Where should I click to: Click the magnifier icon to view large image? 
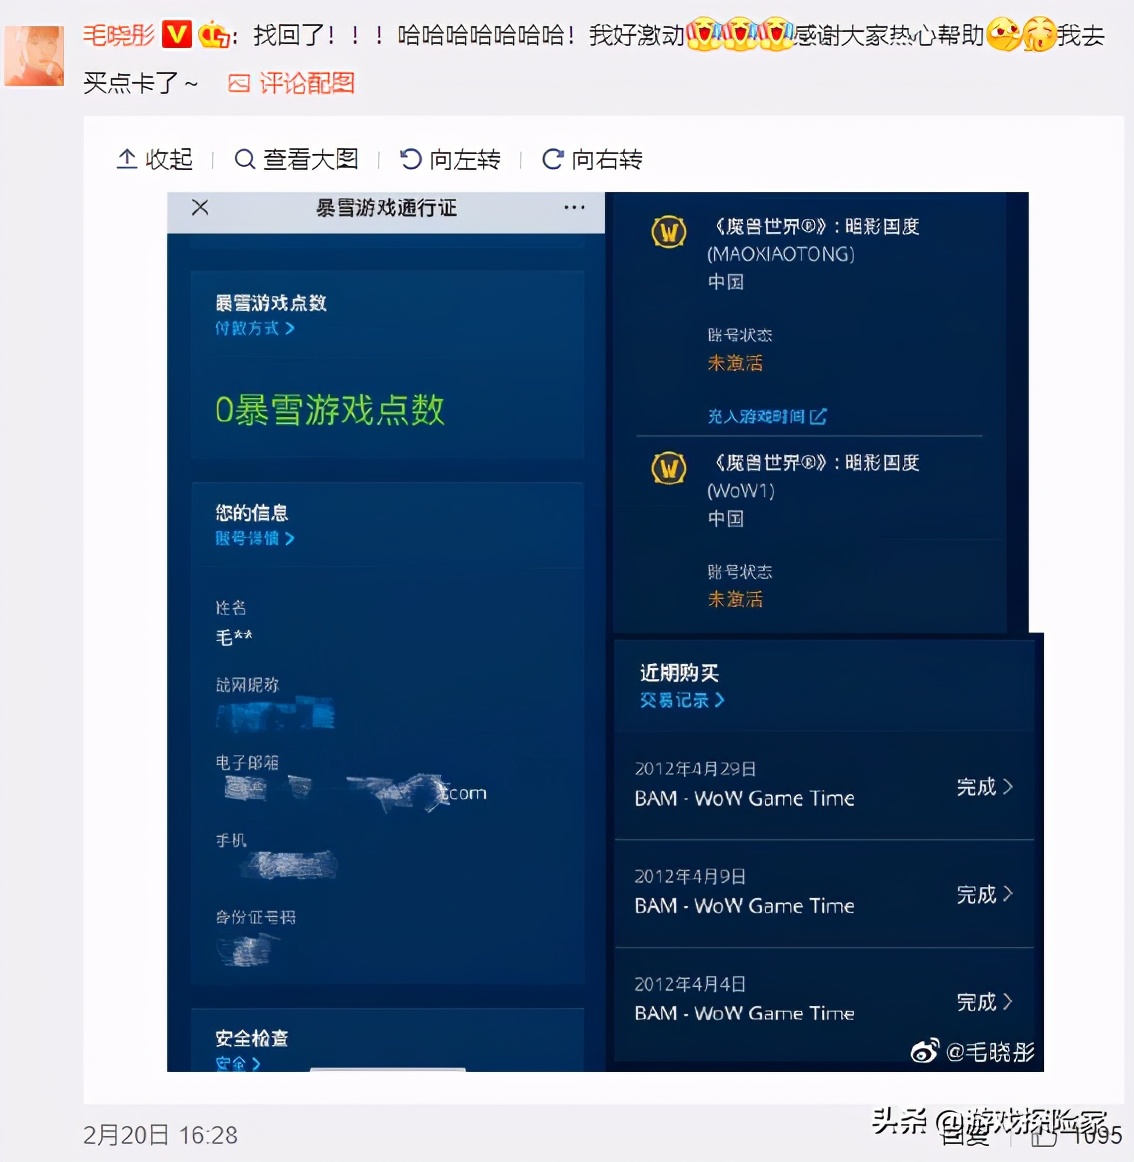point(244,160)
